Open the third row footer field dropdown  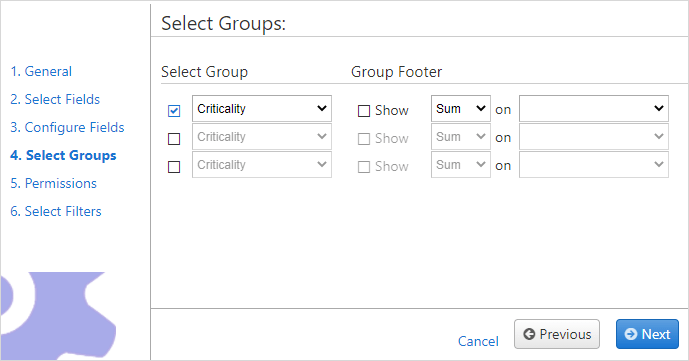click(594, 165)
